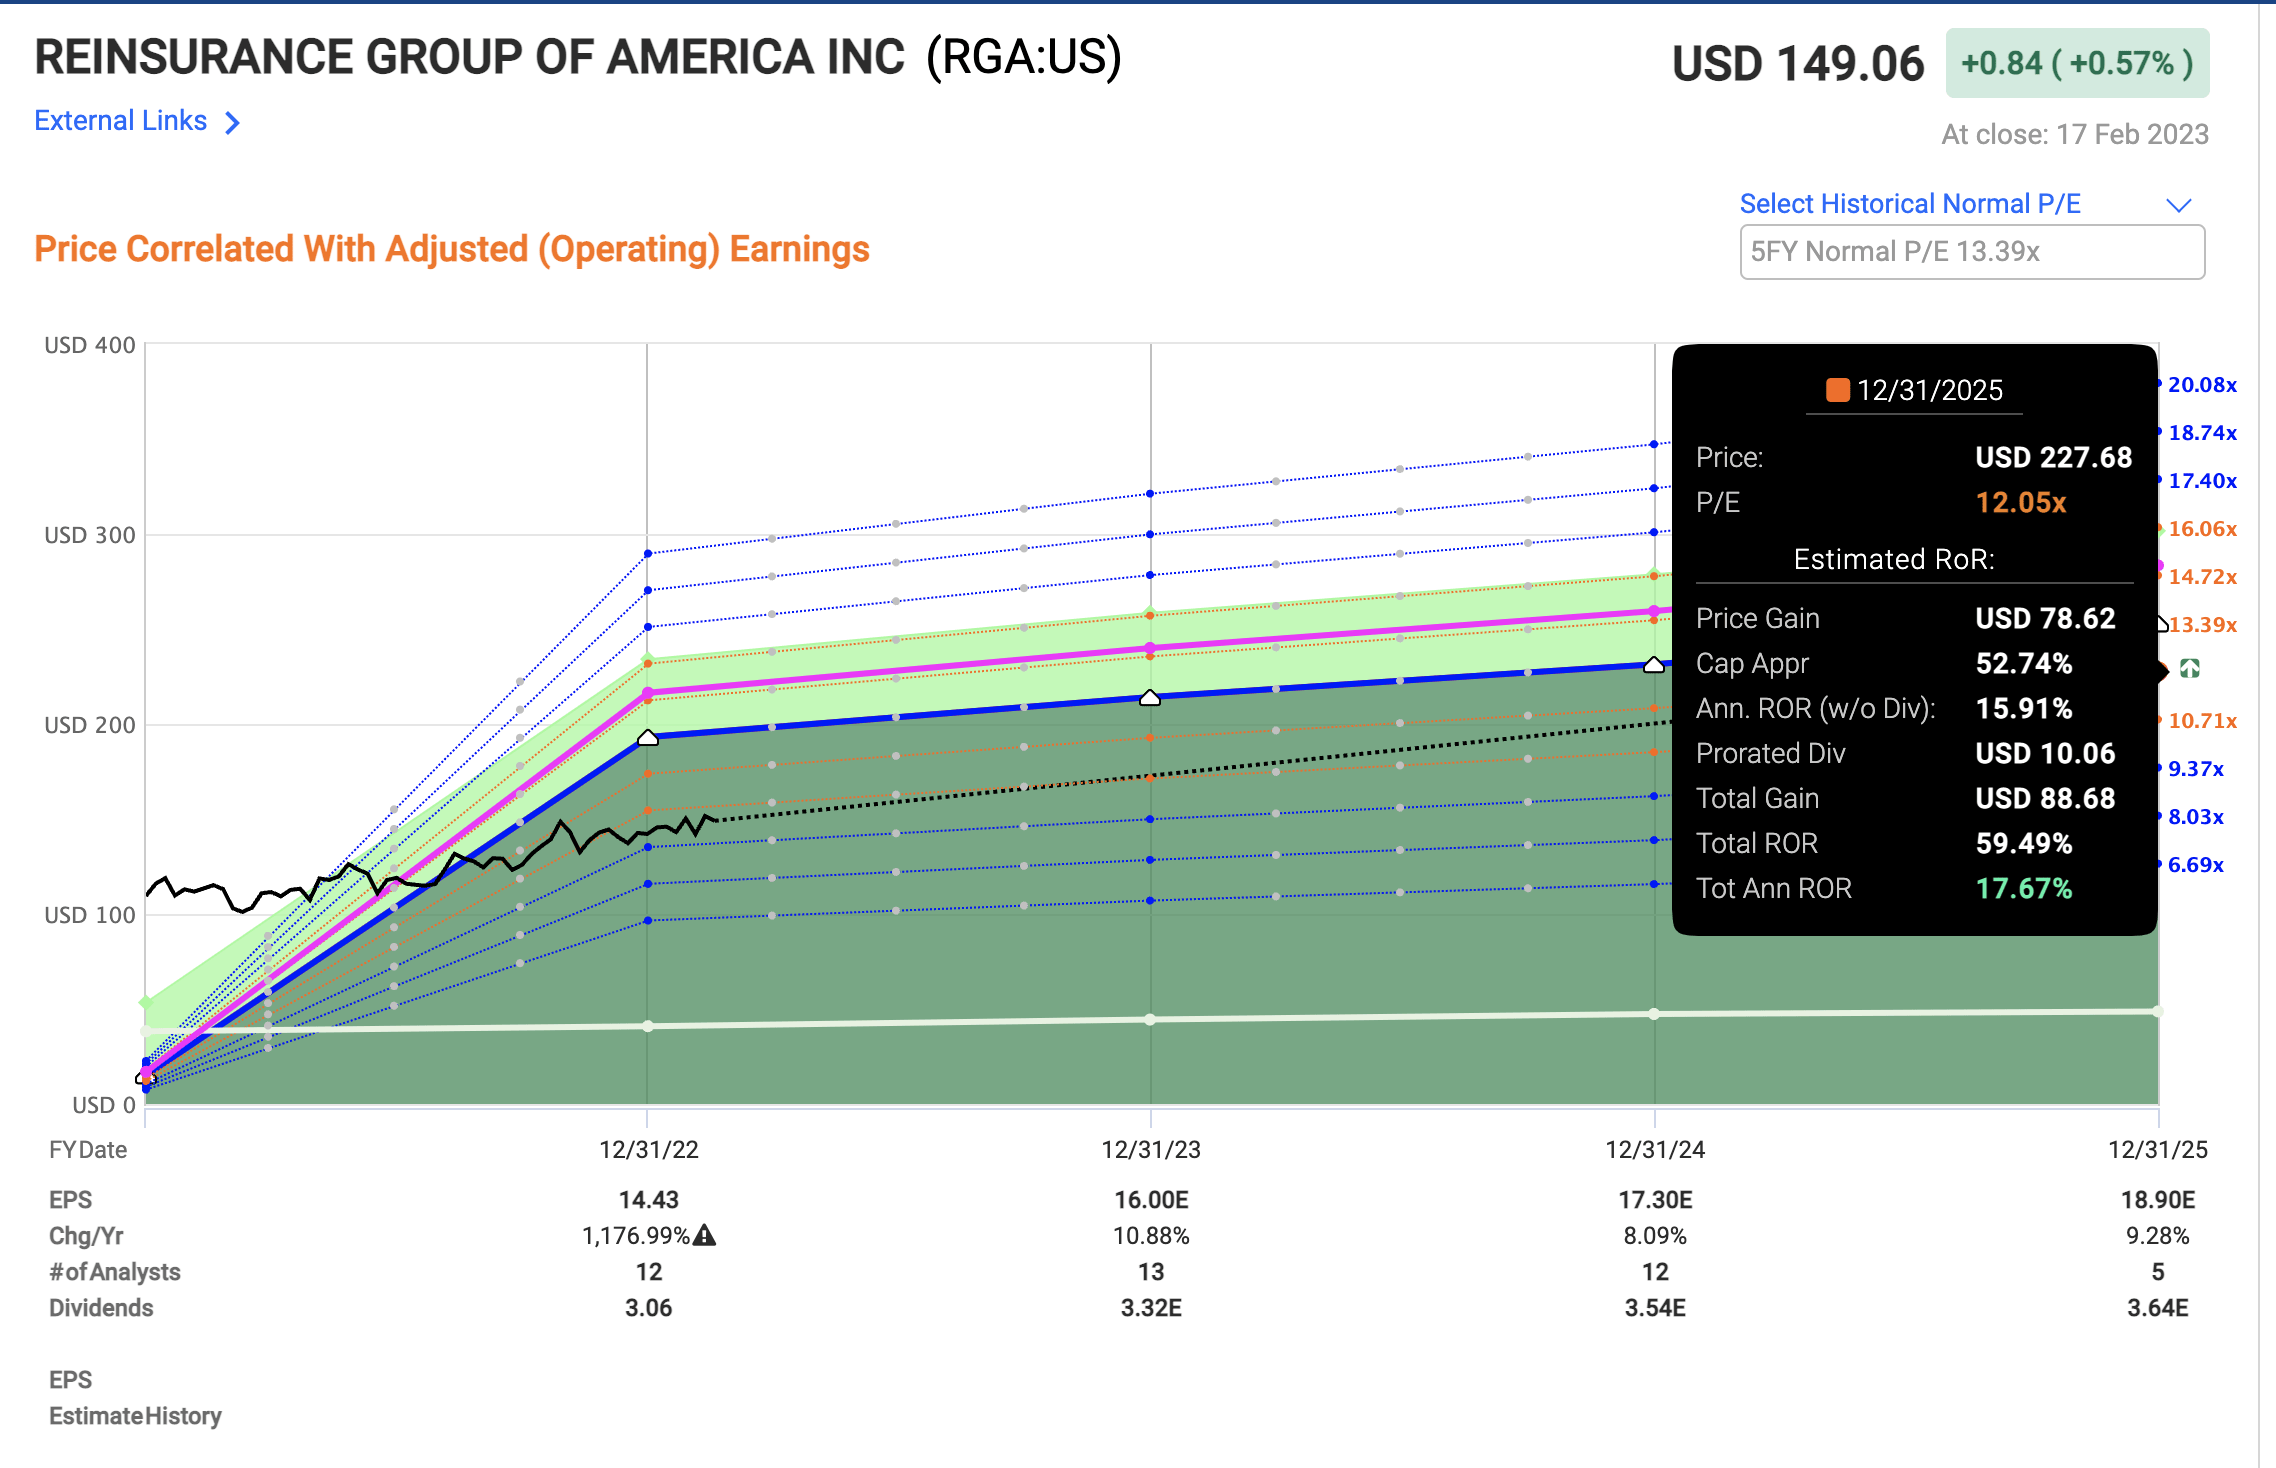Click white triangle marker at 12/31/24 on blue line

point(1654,665)
